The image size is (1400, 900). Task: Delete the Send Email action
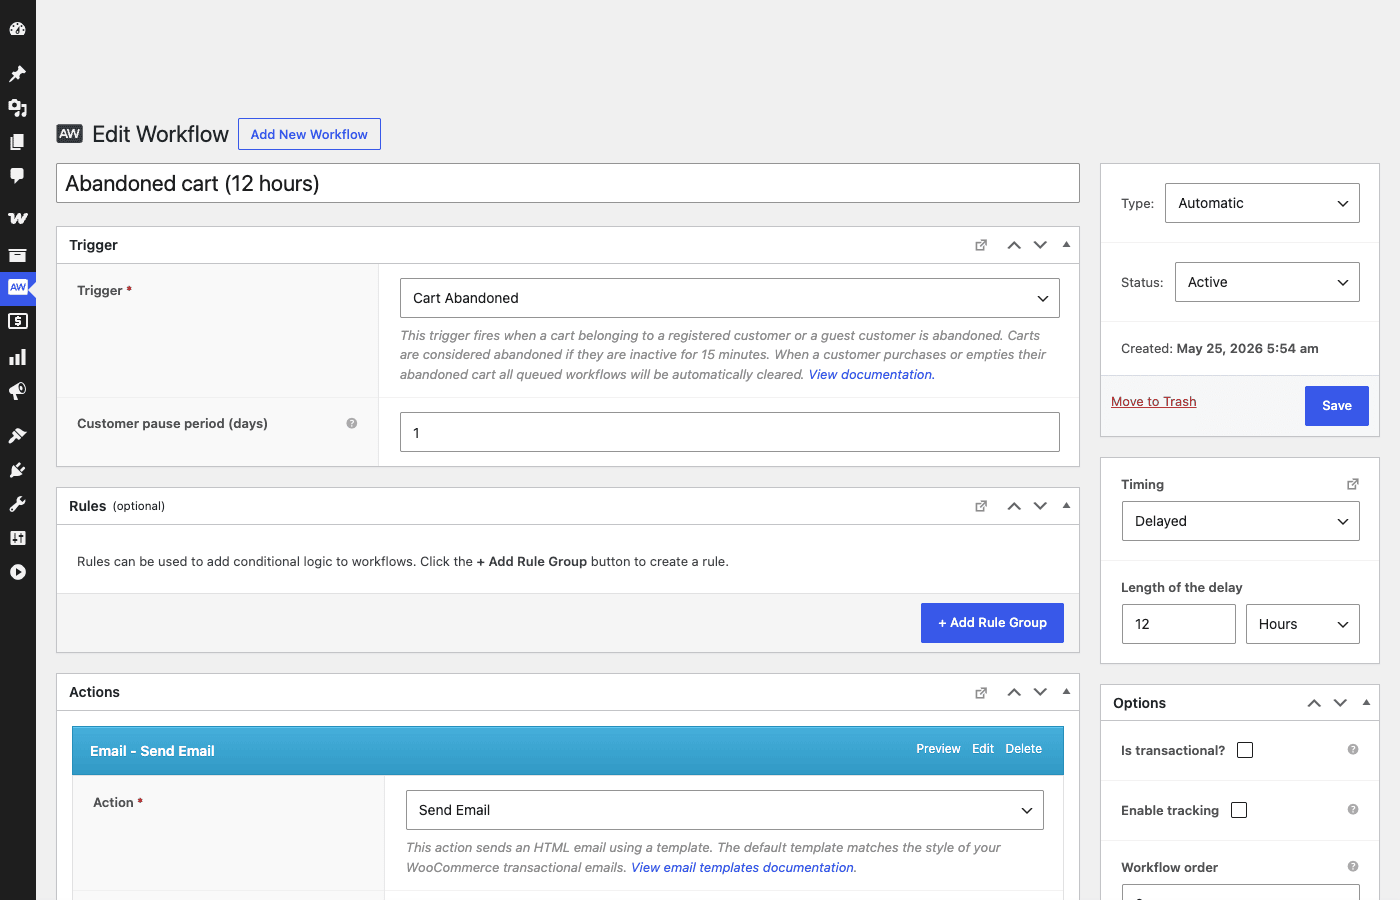click(1023, 749)
